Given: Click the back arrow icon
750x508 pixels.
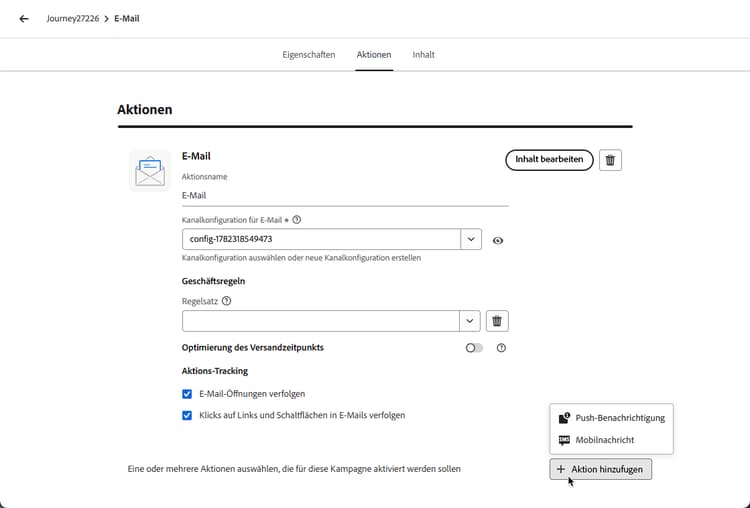Looking at the screenshot, I should click(24, 19).
